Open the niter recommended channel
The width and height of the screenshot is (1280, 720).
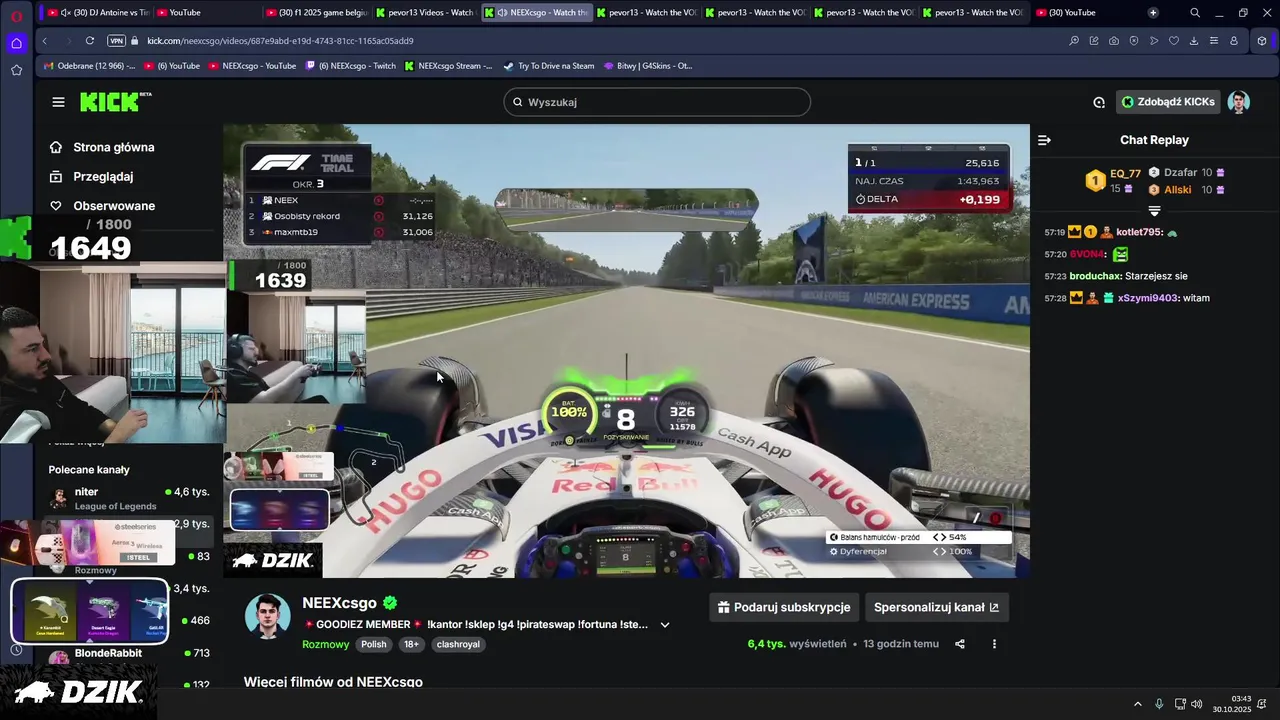click(128, 498)
